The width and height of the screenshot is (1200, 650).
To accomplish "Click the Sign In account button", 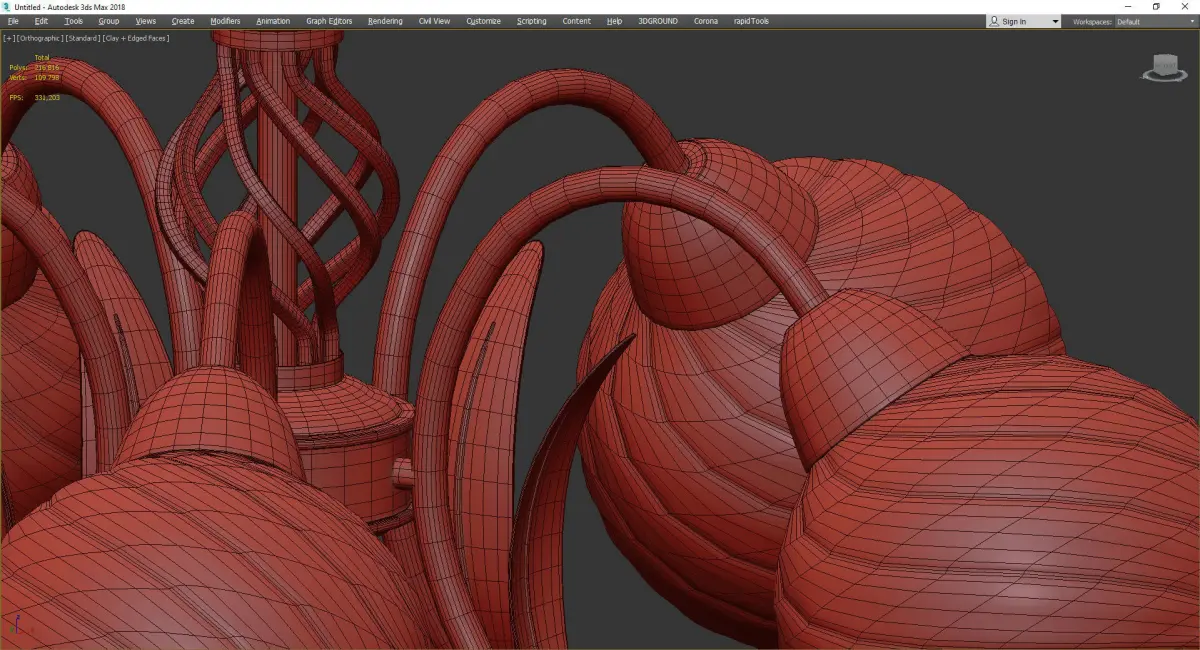I will tap(1014, 21).
